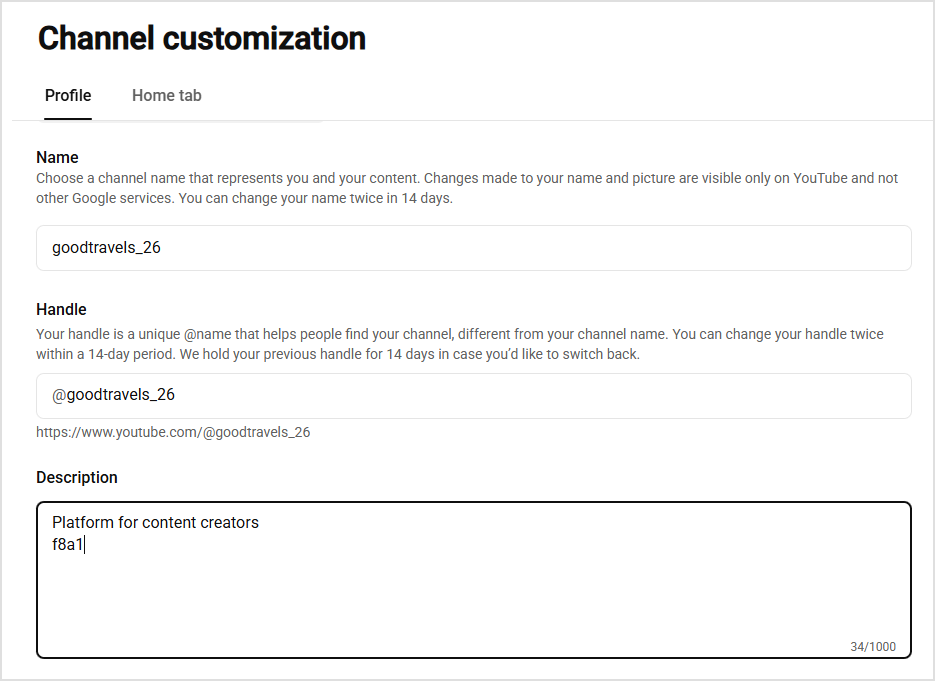The image size is (935, 681).
Task: Click the "Handle" section heading
Action: [61, 309]
